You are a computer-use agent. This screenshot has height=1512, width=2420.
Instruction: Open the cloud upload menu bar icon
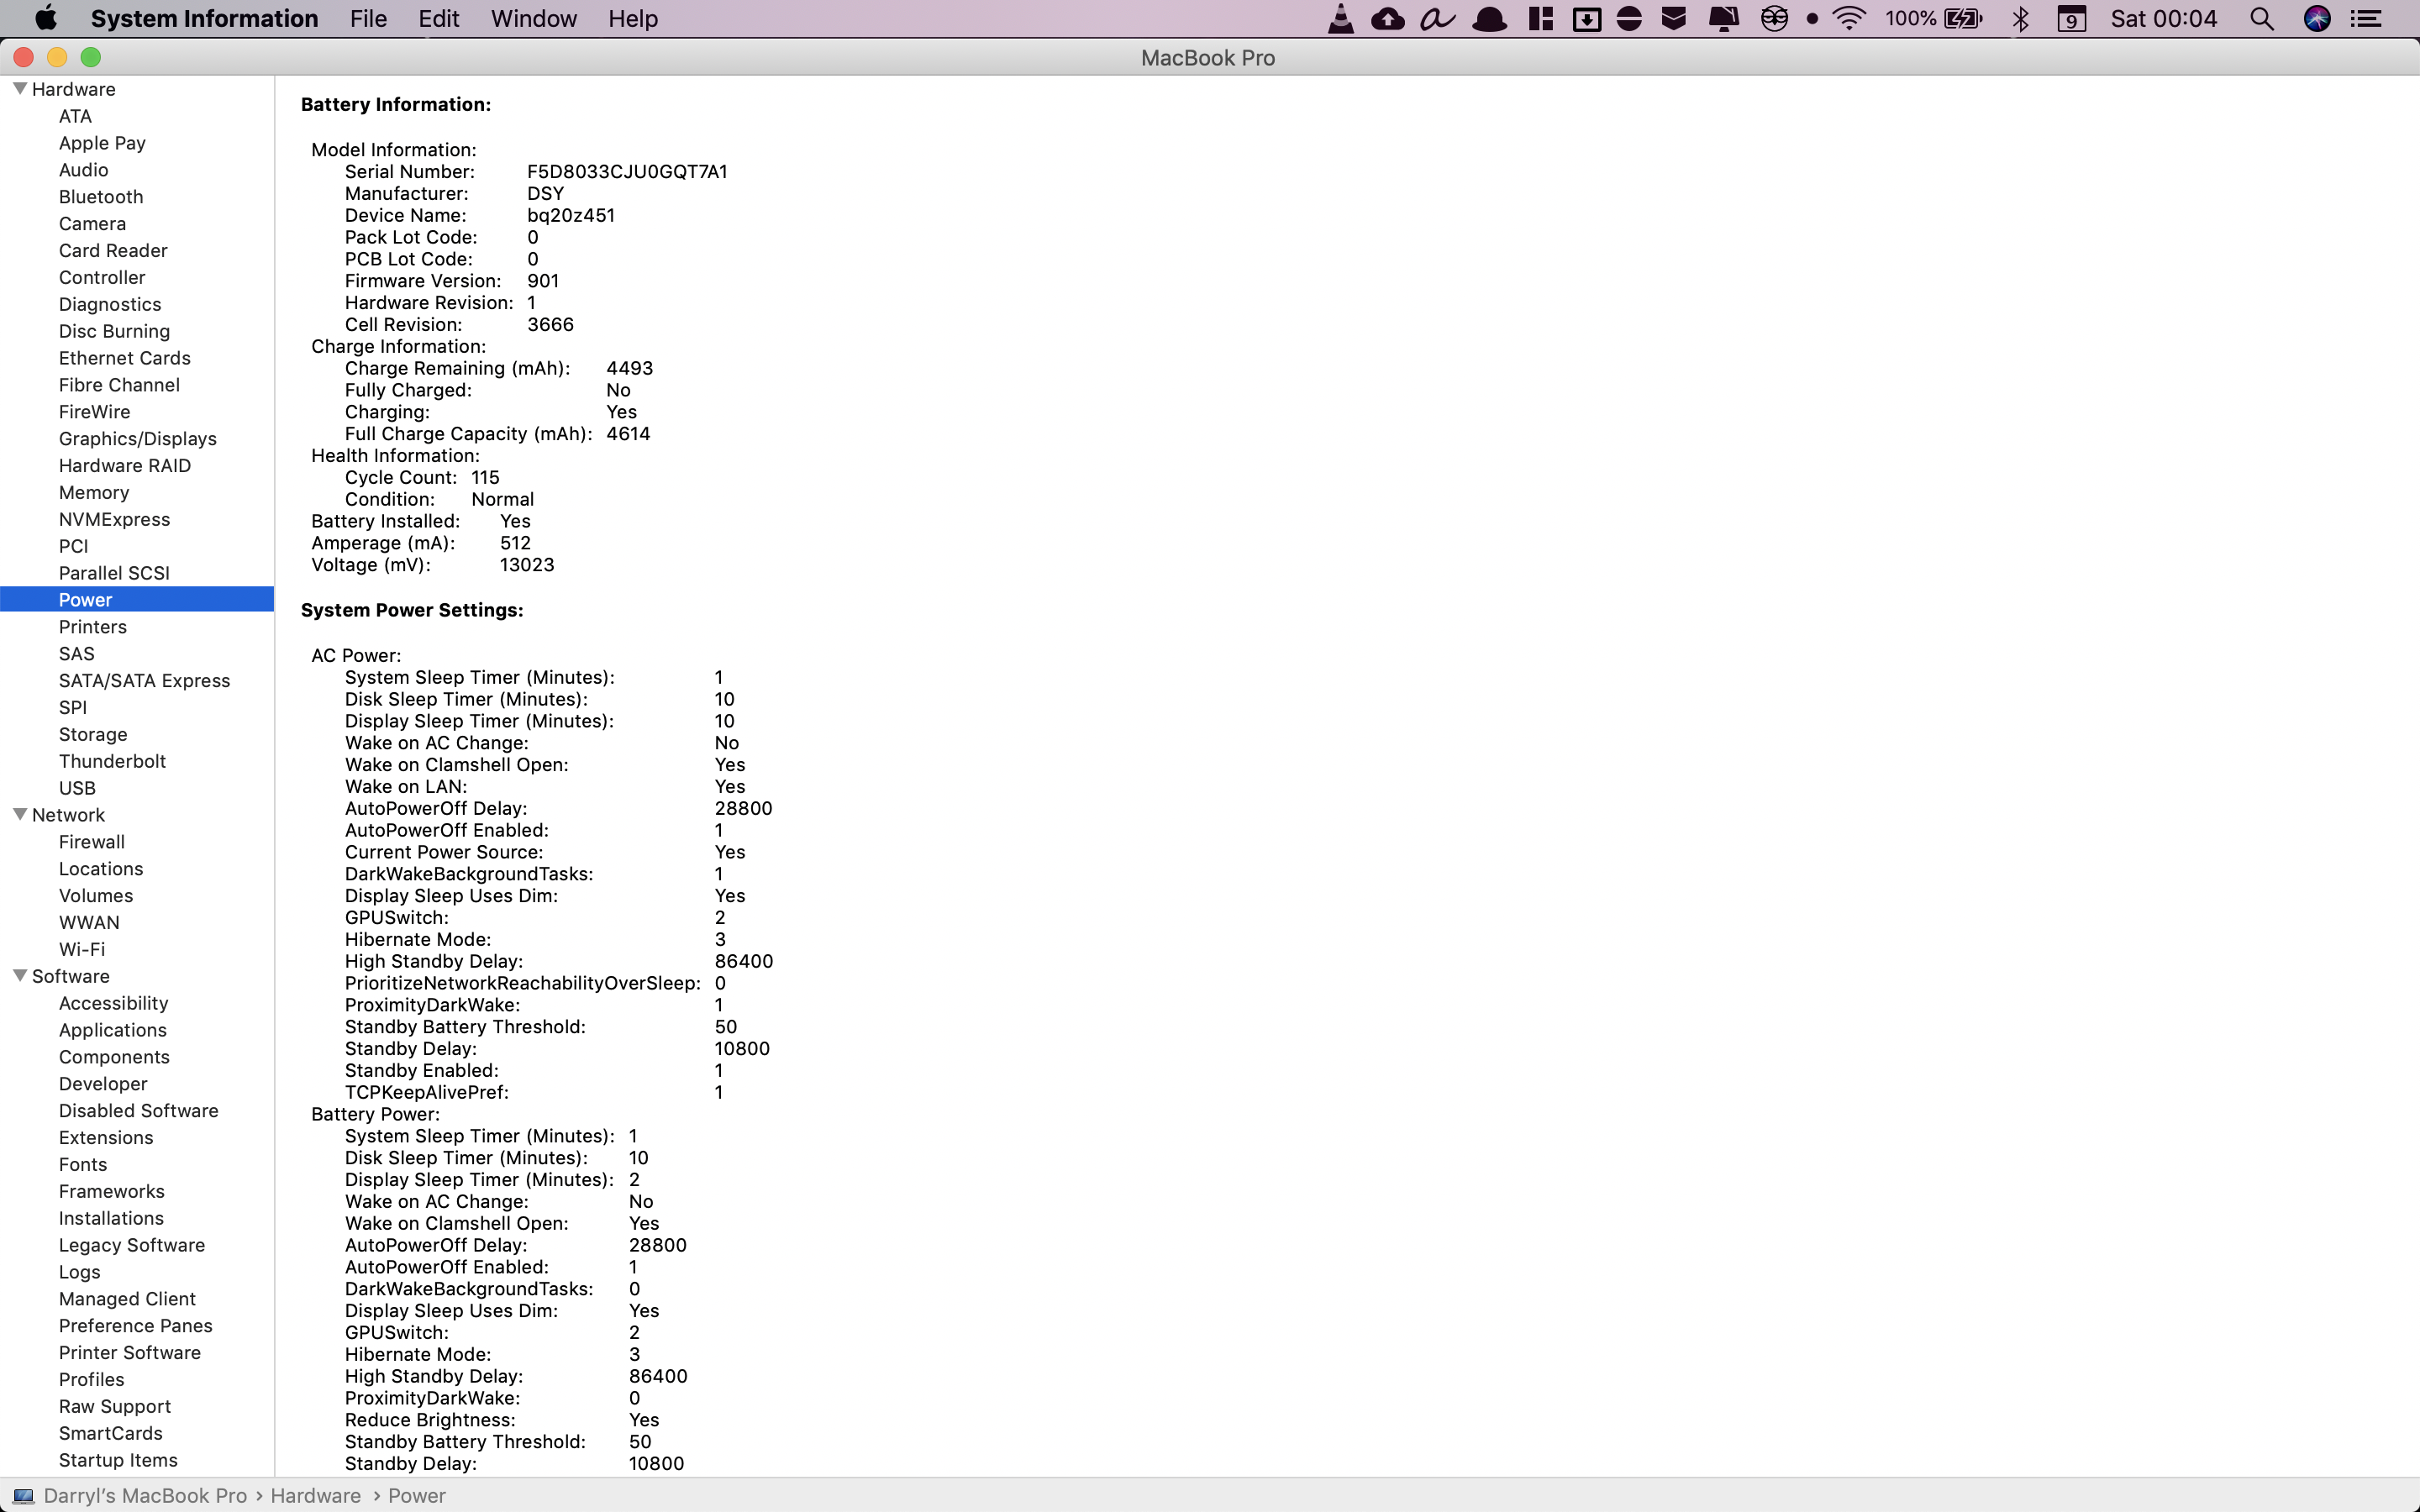click(1387, 19)
